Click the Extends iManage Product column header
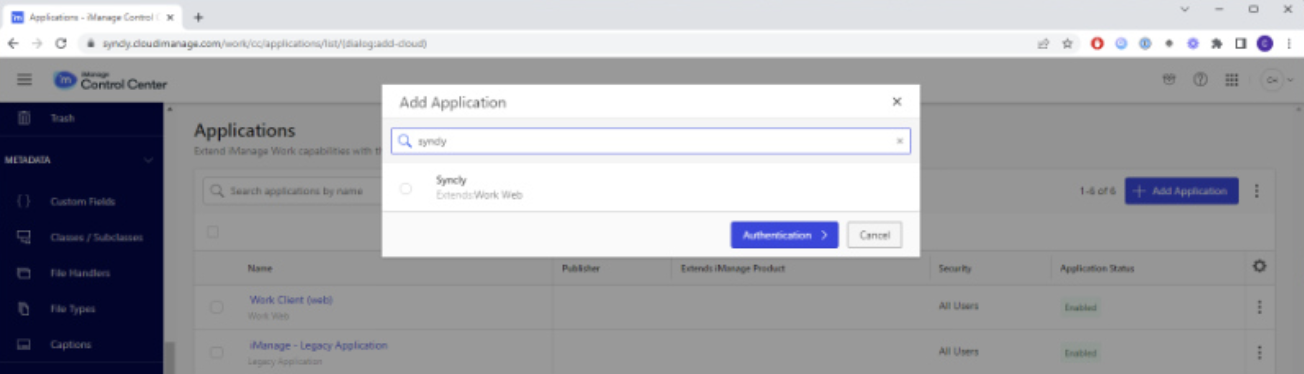 pyautogui.click(x=733, y=268)
